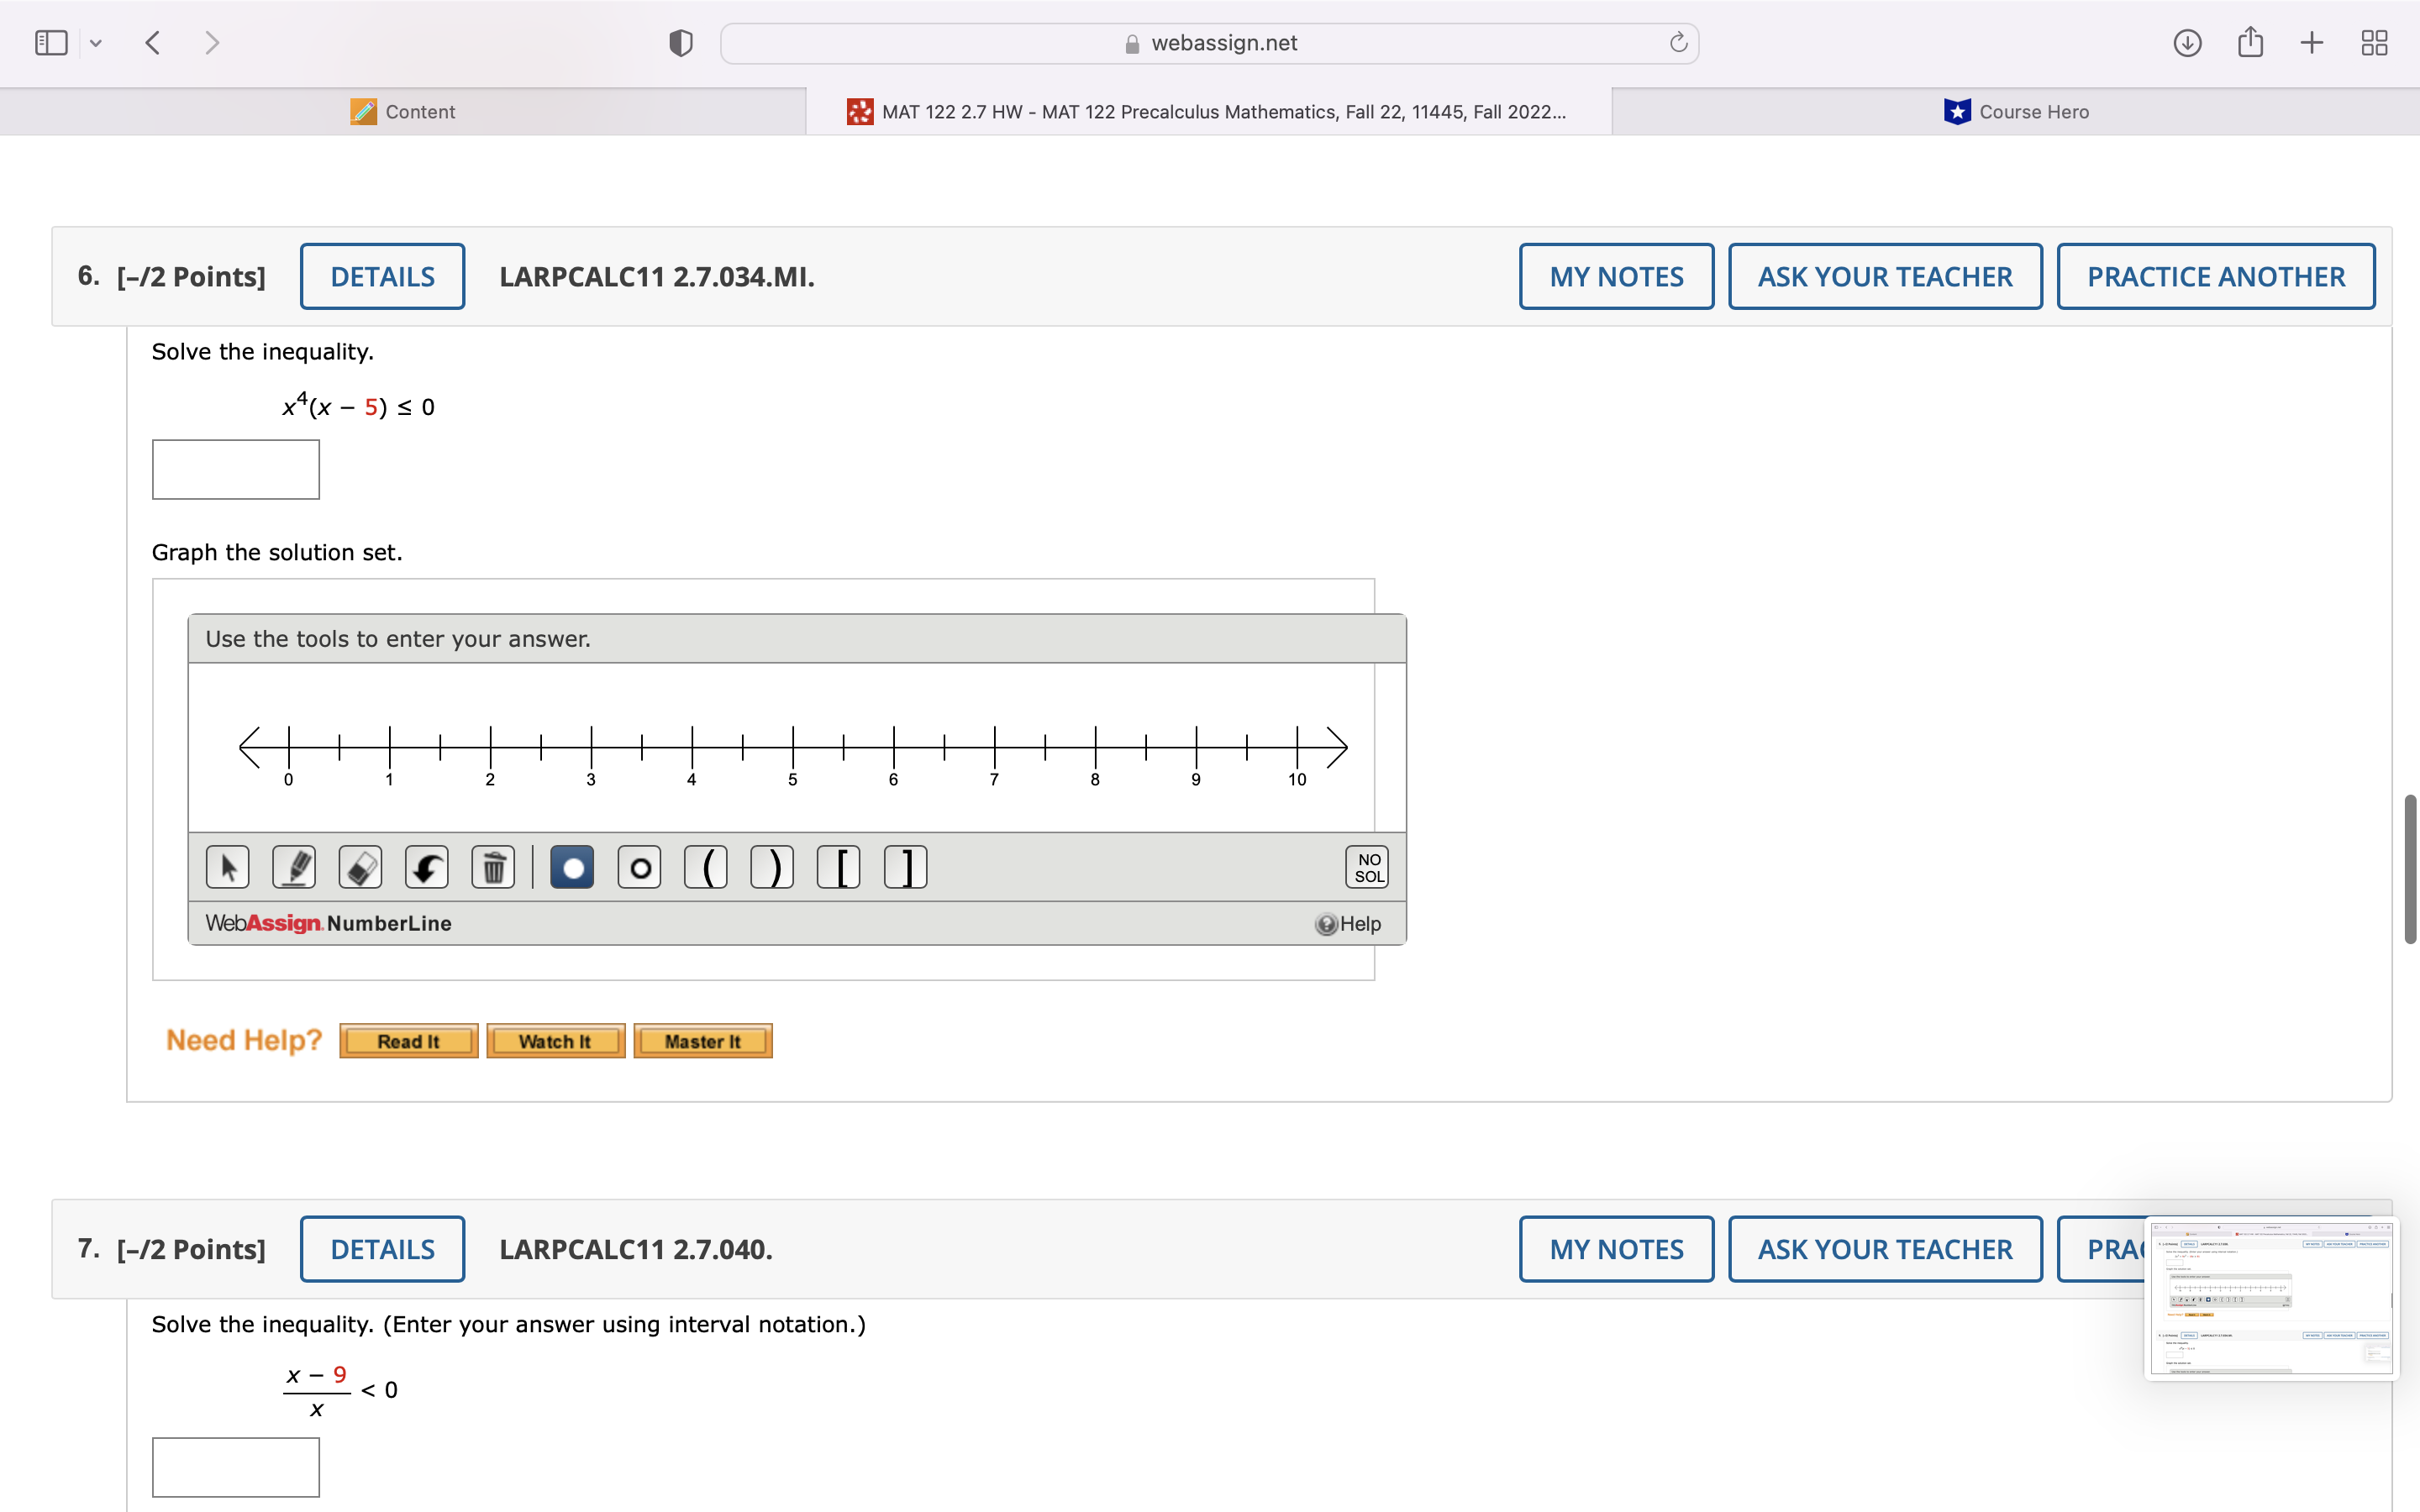
Task: Clear the graph using the trash icon
Action: click(493, 867)
